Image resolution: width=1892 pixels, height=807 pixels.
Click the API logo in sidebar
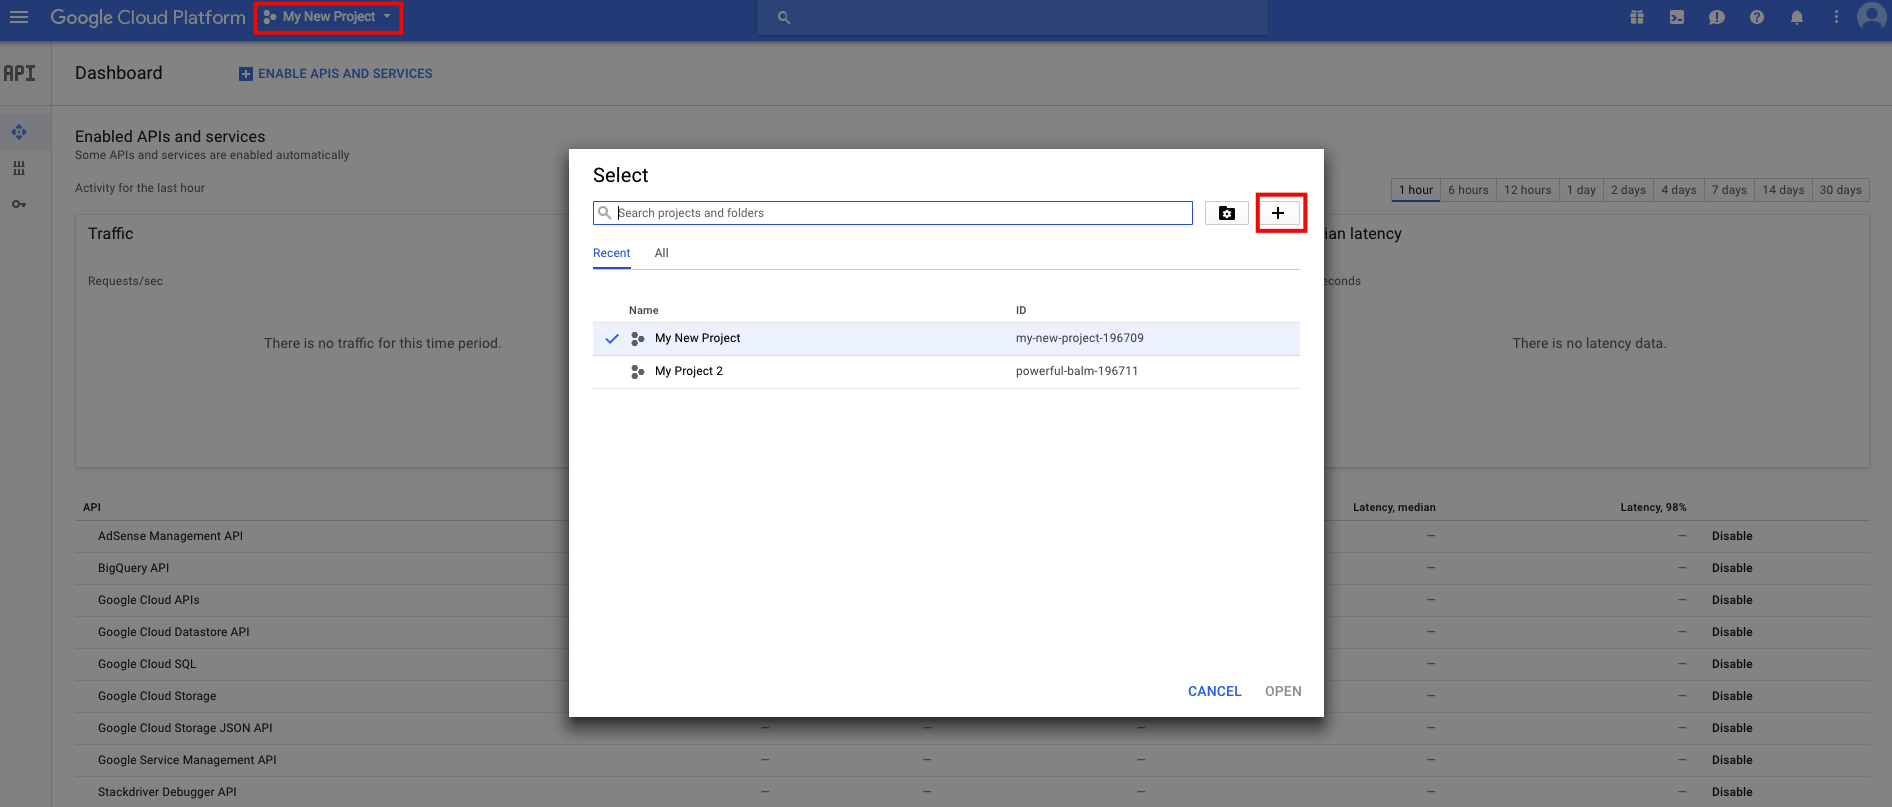pyautogui.click(x=19, y=73)
